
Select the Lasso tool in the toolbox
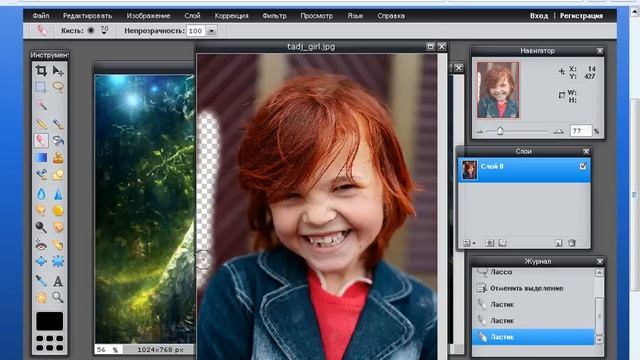coord(58,87)
